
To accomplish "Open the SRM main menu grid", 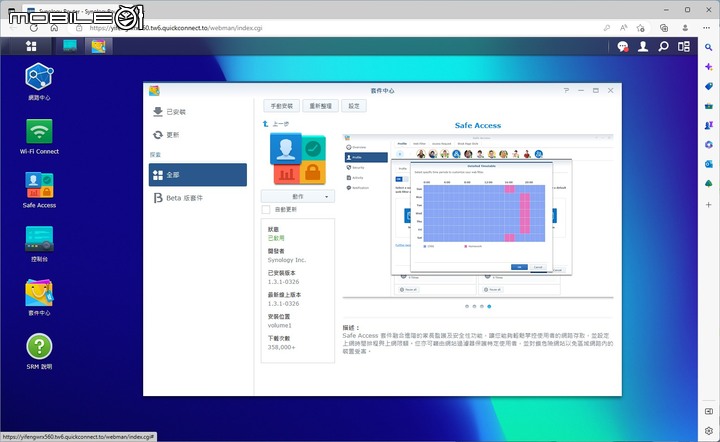I will (x=31, y=46).
